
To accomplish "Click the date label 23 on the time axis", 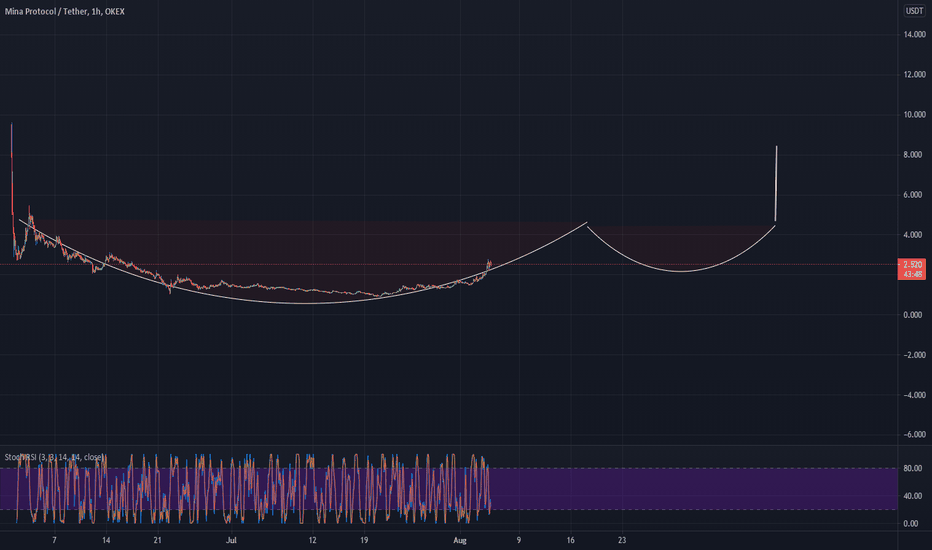I will pyautogui.click(x=622, y=540).
